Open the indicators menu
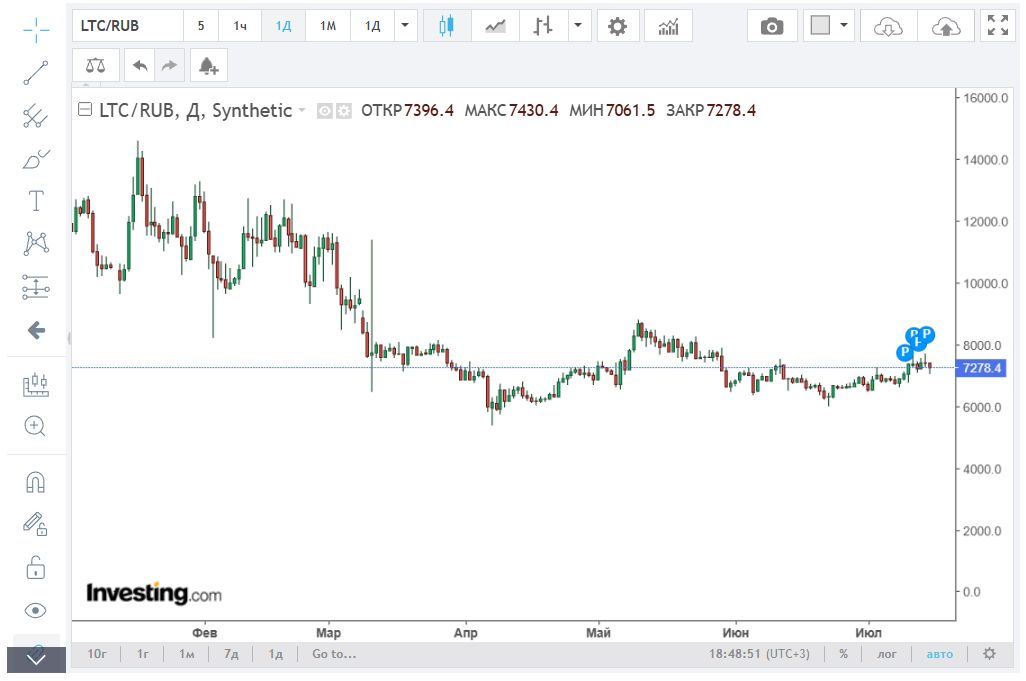 pos(668,26)
